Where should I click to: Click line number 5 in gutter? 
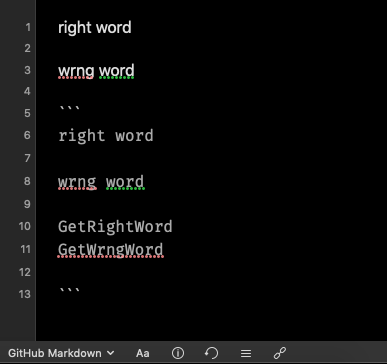point(27,113)
